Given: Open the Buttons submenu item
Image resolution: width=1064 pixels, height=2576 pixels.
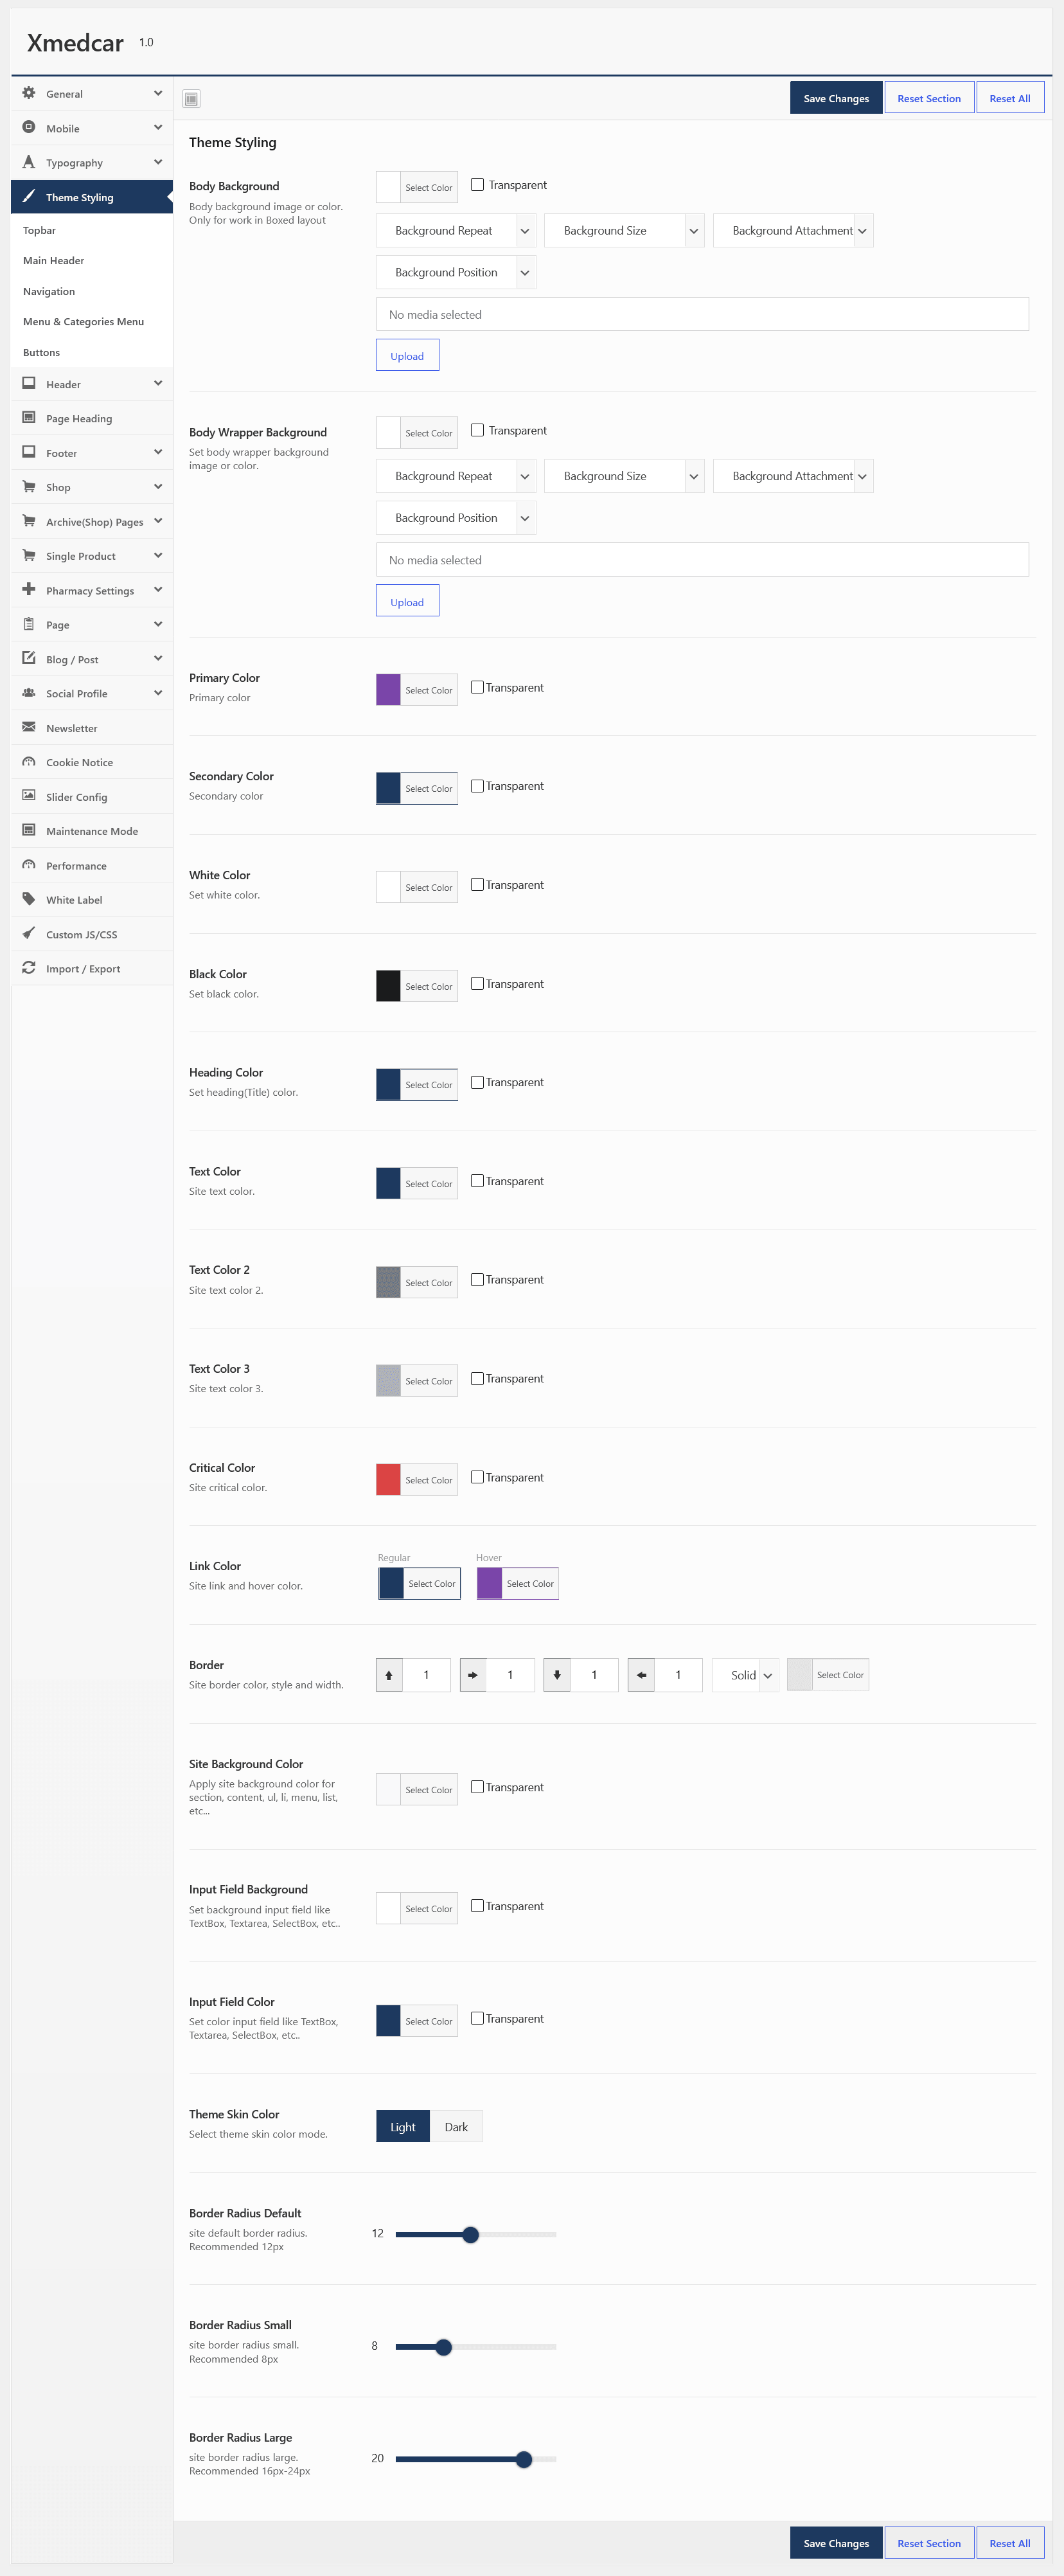Looking at the screenshot, I should [x=42, y=353].
